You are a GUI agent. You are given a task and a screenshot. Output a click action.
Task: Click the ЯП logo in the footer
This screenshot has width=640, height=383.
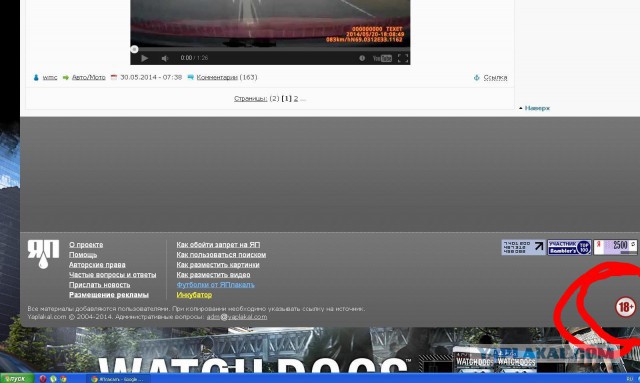coord(43,254)
